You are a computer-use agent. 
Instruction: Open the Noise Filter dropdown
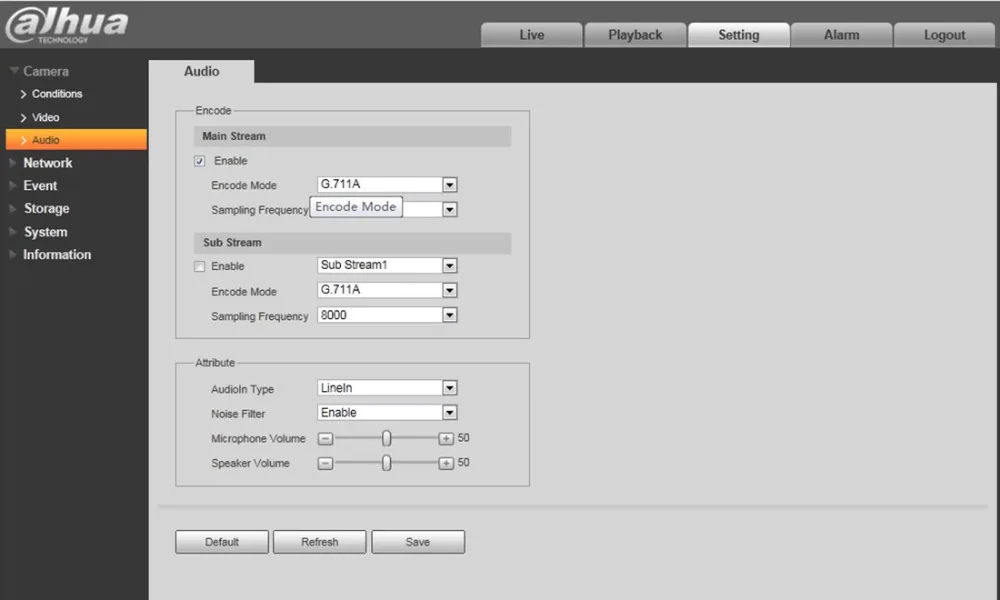387,413
